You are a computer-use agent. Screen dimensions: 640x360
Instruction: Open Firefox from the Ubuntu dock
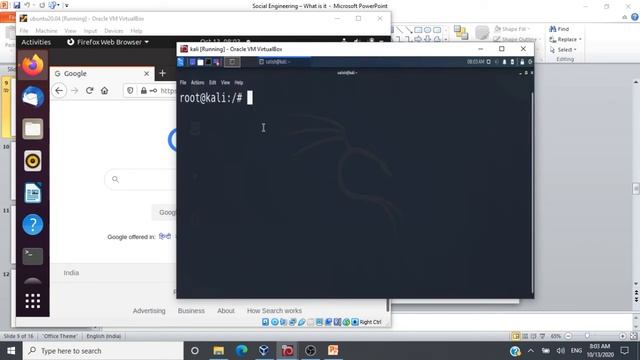(33, 65)
